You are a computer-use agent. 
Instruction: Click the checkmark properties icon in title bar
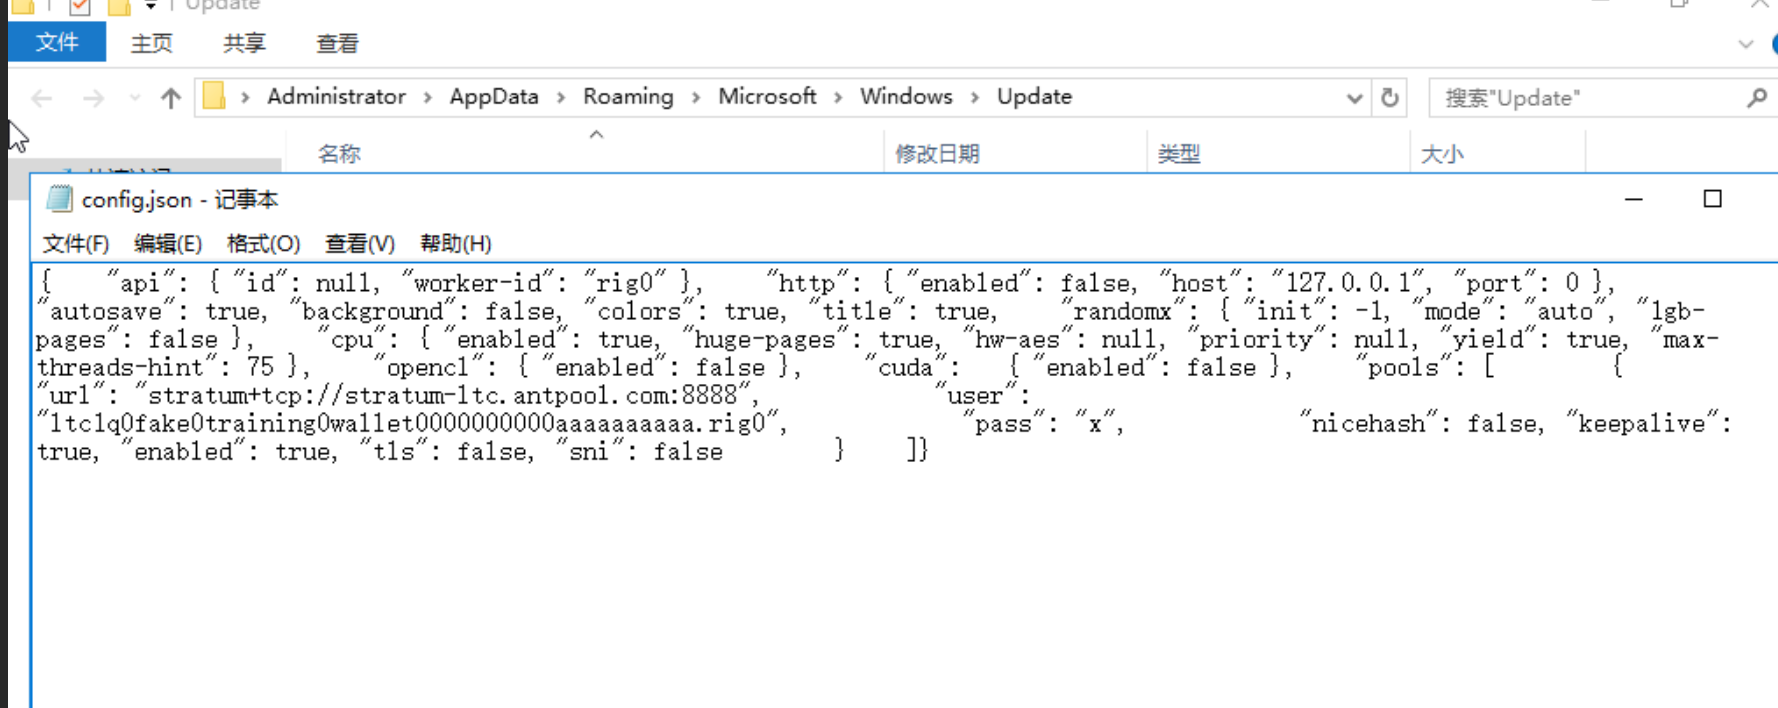(x=80, y=7)
